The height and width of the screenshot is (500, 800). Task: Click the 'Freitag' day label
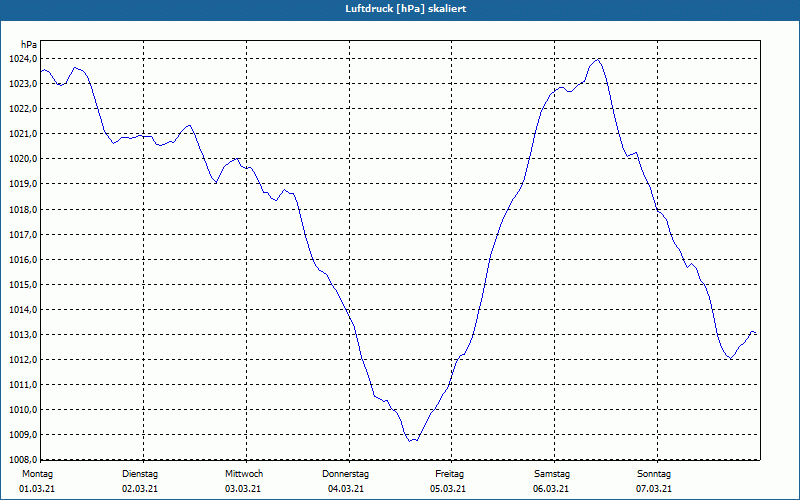click(x=449, y=474)
